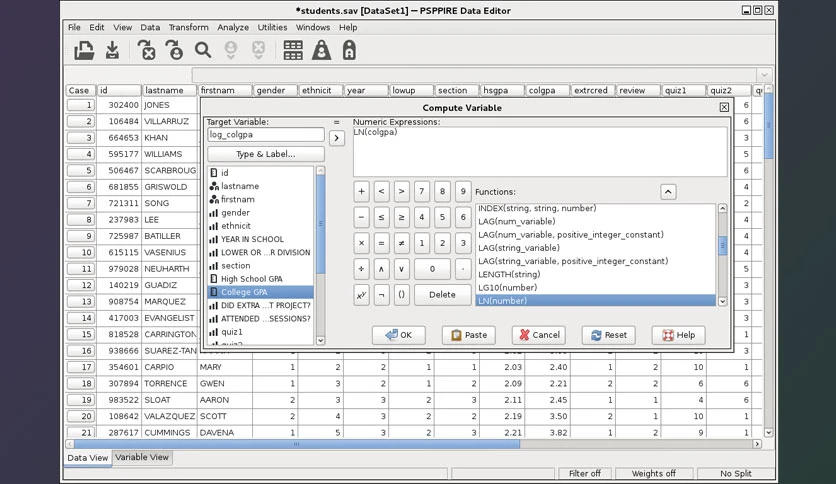Insert division operator on keypad
Screen dimensions: 836x484
[x=361, y=269]
